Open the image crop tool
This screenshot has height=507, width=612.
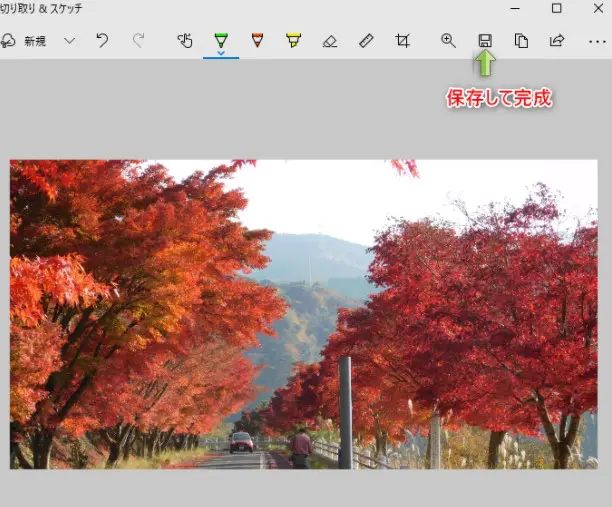pos(402,41)
